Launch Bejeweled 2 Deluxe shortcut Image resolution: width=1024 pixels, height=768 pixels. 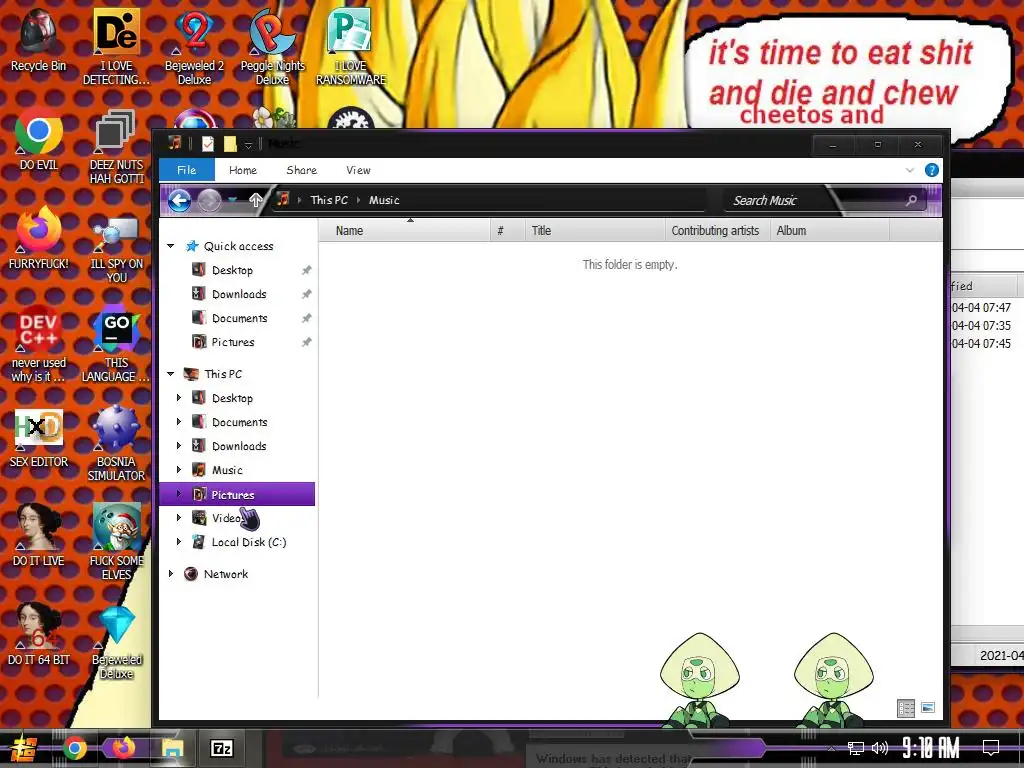point(194,46)
